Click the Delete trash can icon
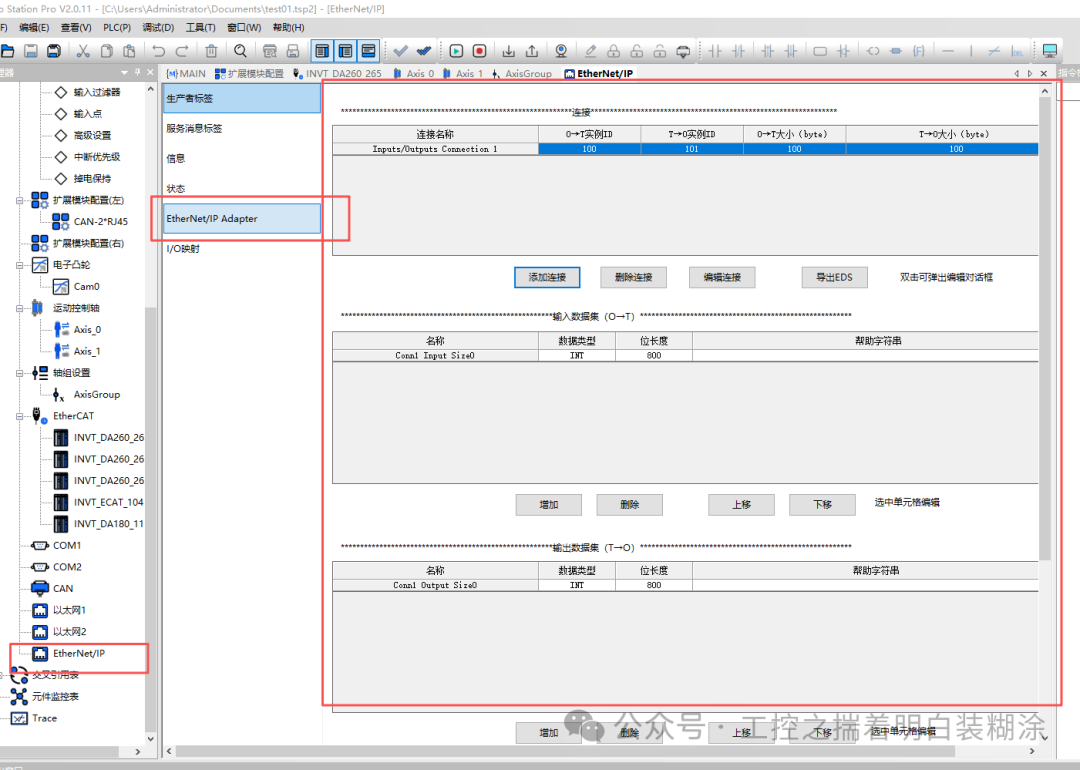This screenshot has width=1080, height=770. point(211,51)
